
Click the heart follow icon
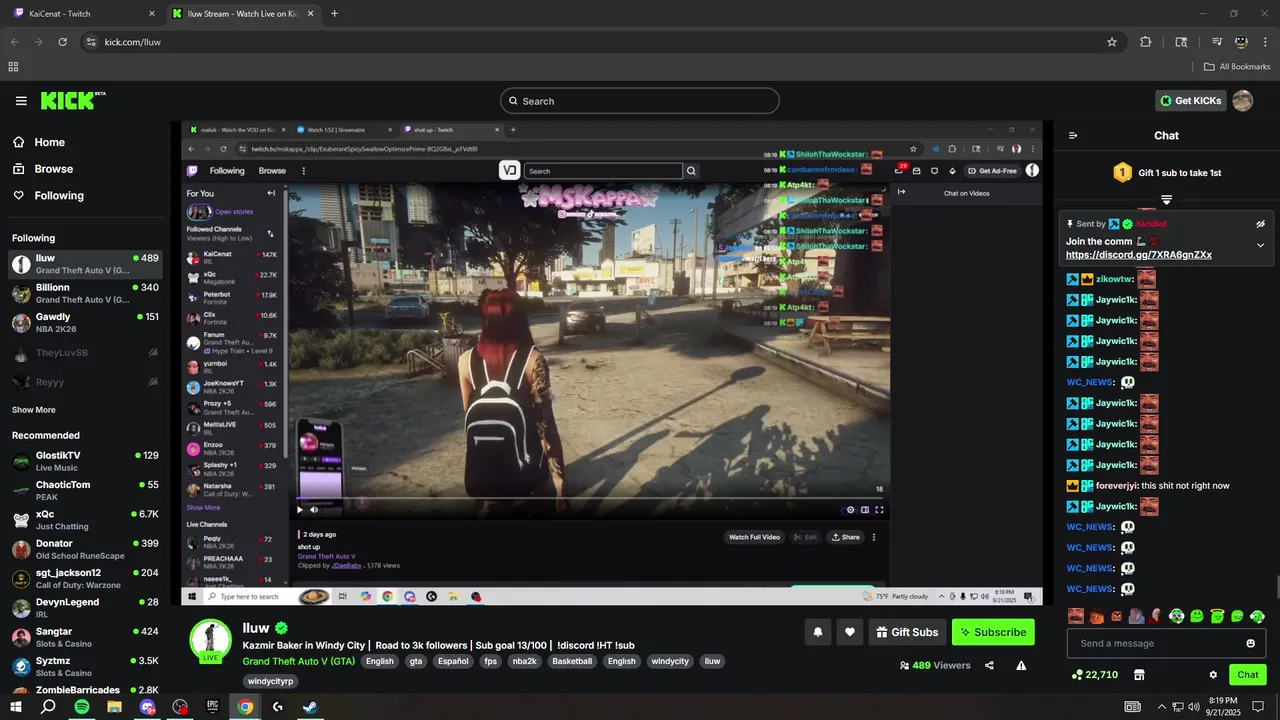click(x=850, y=632)
